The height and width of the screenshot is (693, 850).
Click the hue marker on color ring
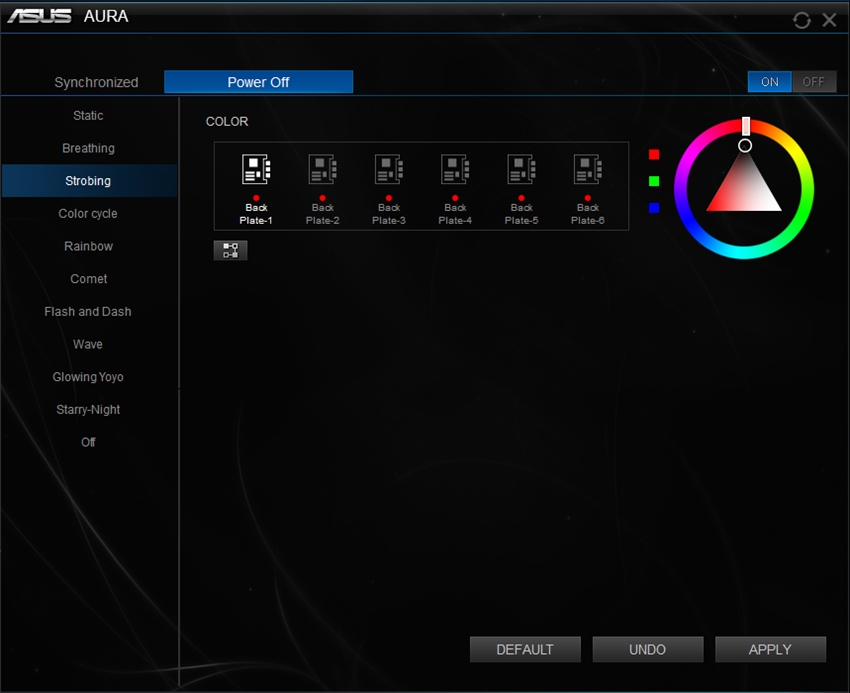pos(746,126)
